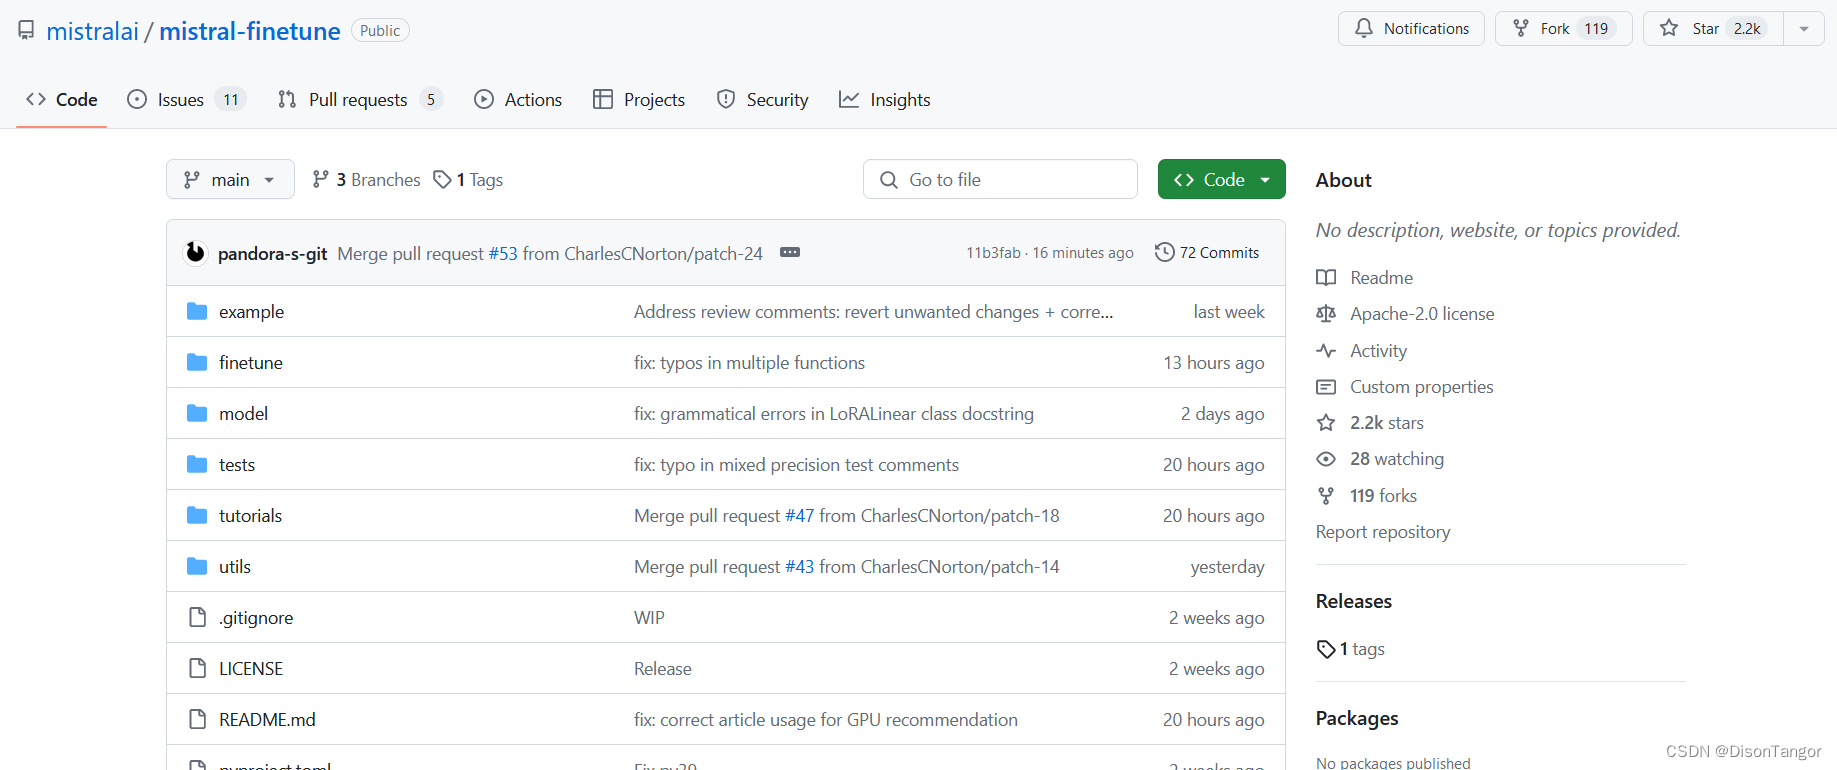
Task: Switch to the Code tab
Action: (x=62, y=100)
